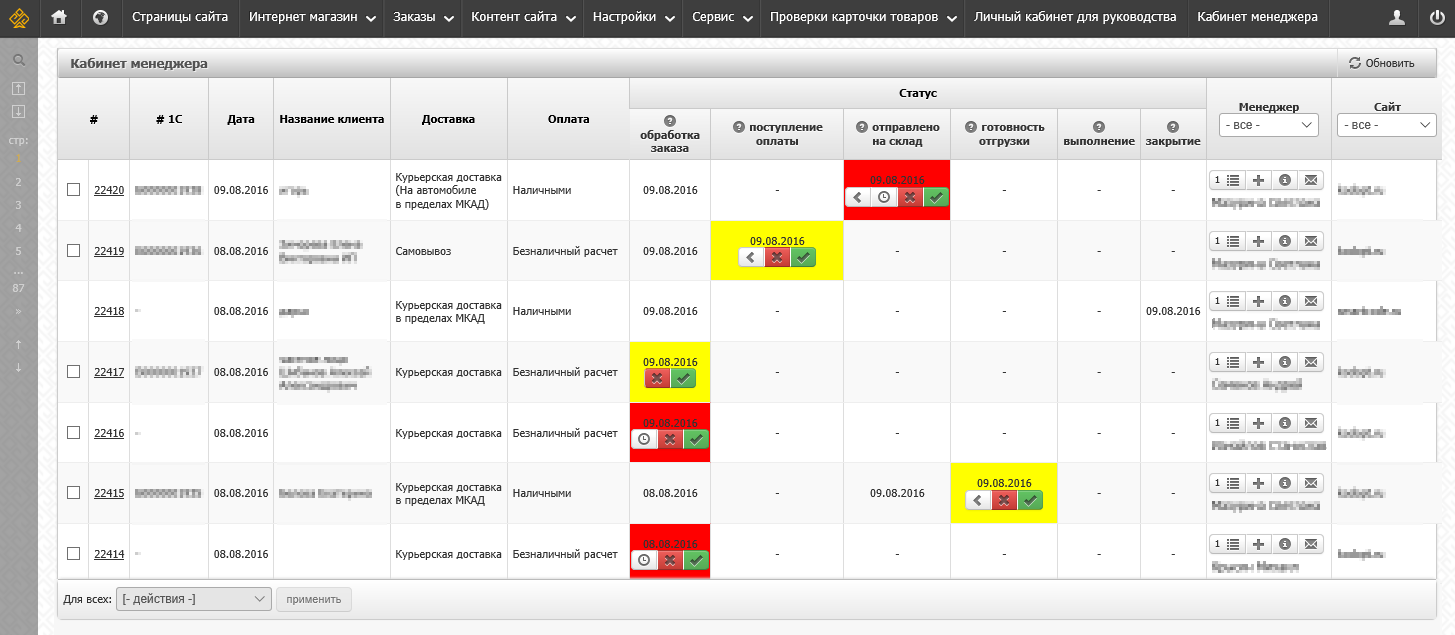Expand the Заказы menu
The width and height of the screenshot is (1455, 635).
(423, 17)
